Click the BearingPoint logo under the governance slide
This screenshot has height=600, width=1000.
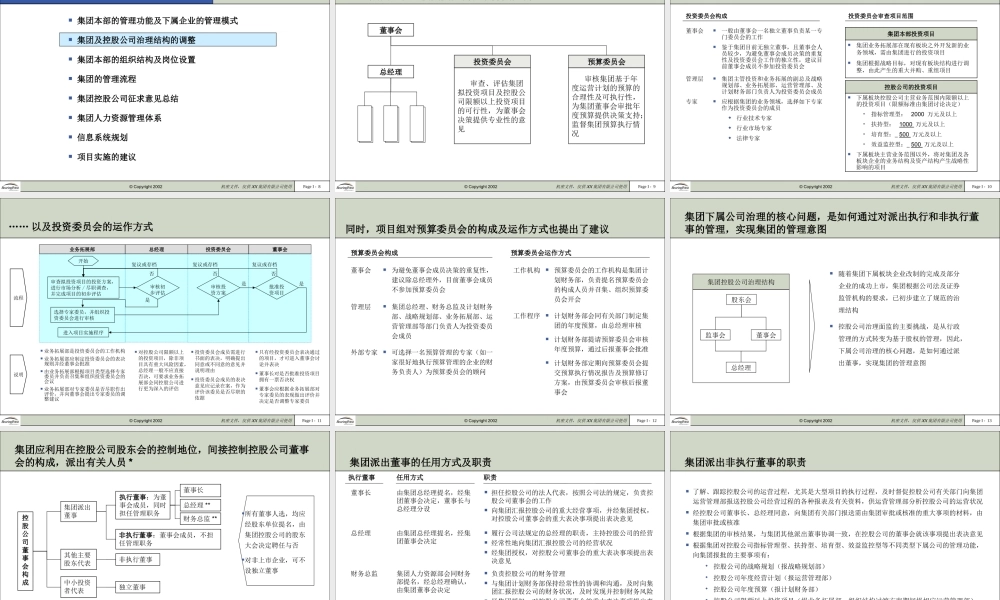680,420
